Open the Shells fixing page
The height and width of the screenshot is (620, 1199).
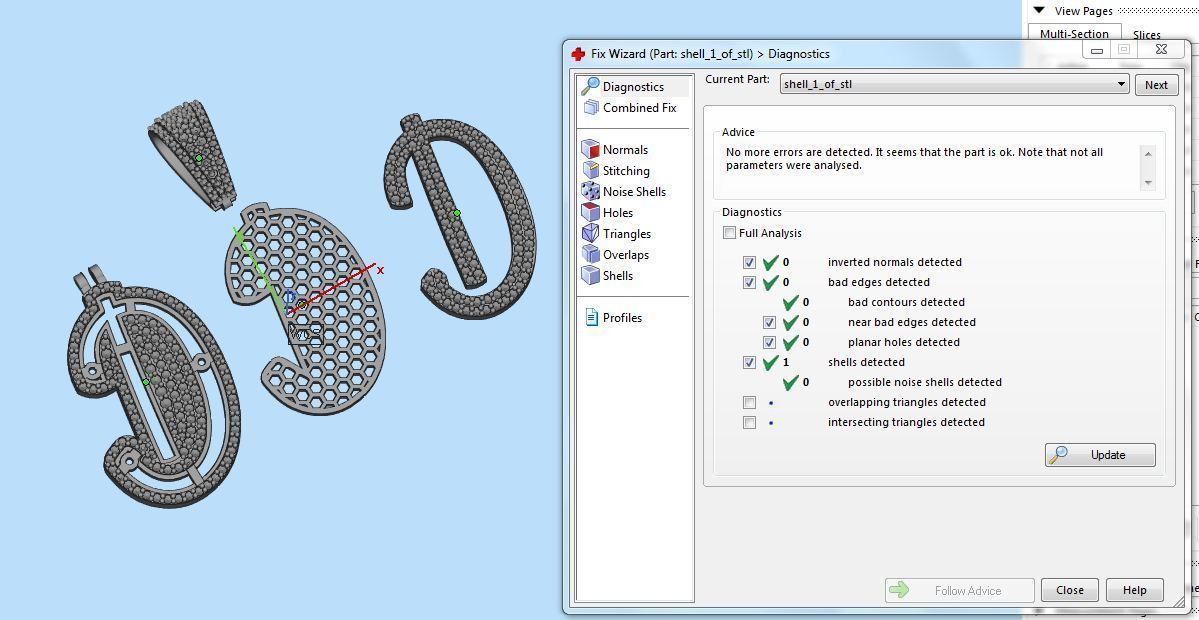click(x=607, y=275)
